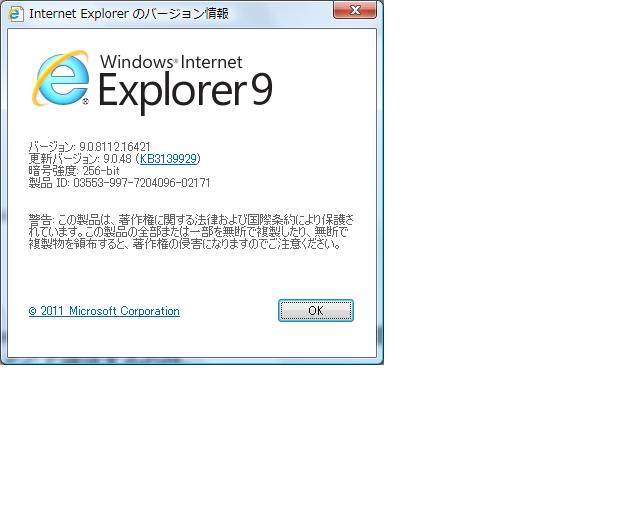Open the KB3139929 update link
The height and width of the screenshot is (512, 640).
168,159
